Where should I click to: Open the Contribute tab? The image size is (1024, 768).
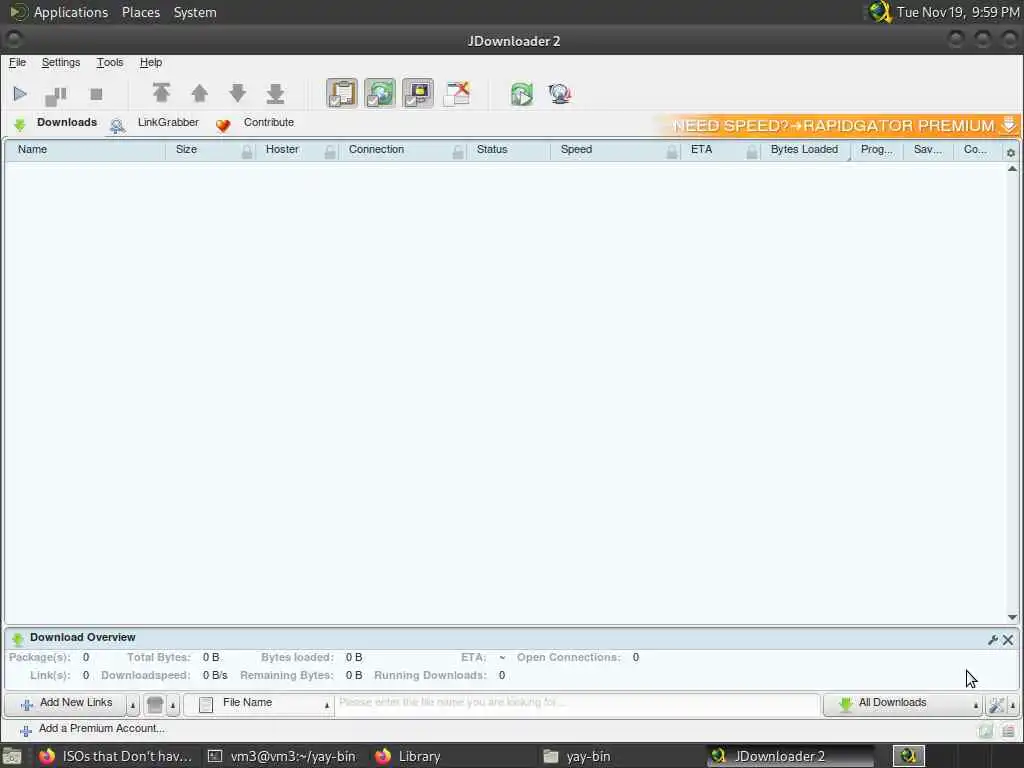(x=255, y=123)
